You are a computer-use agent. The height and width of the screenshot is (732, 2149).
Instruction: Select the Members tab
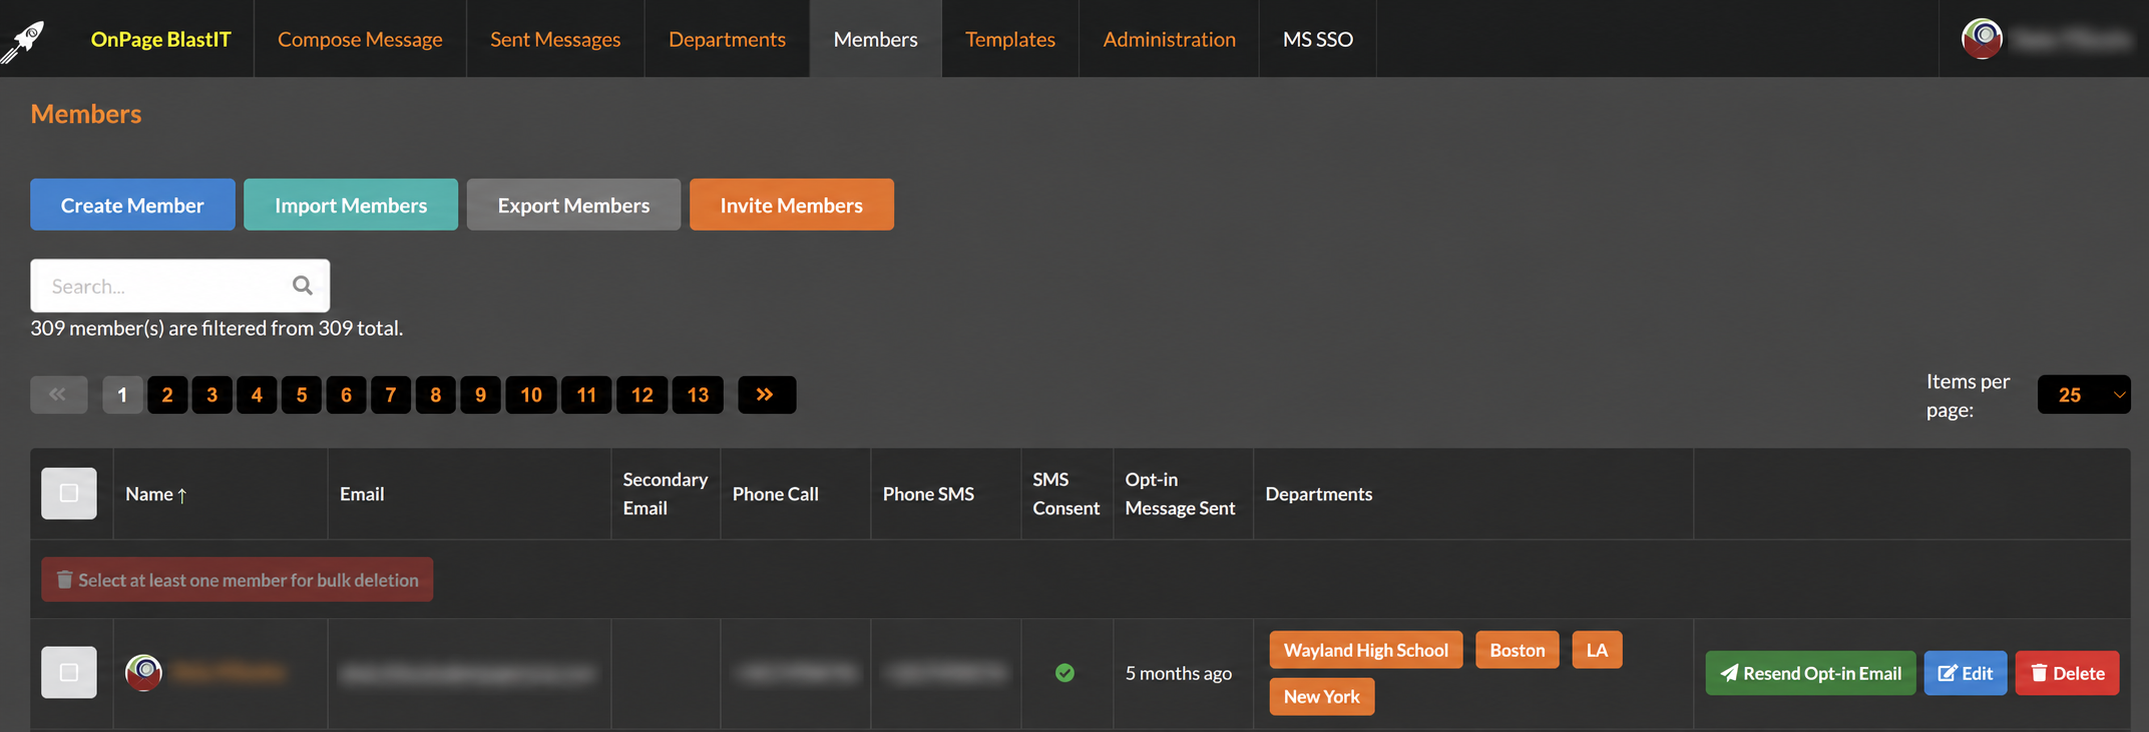pyautogui.click(x=875, y=39)
